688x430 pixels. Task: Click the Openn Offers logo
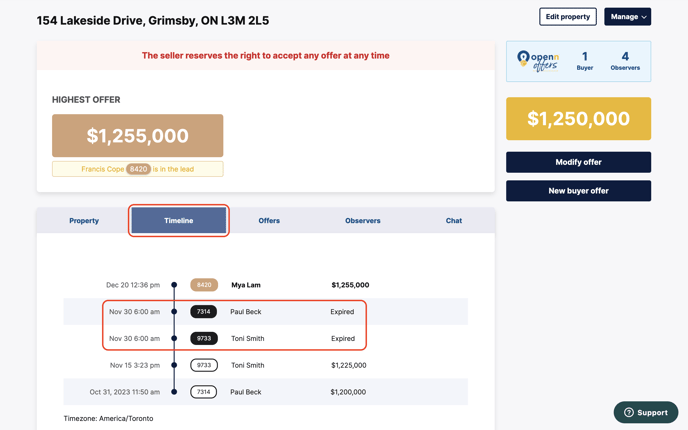[538, 61]
